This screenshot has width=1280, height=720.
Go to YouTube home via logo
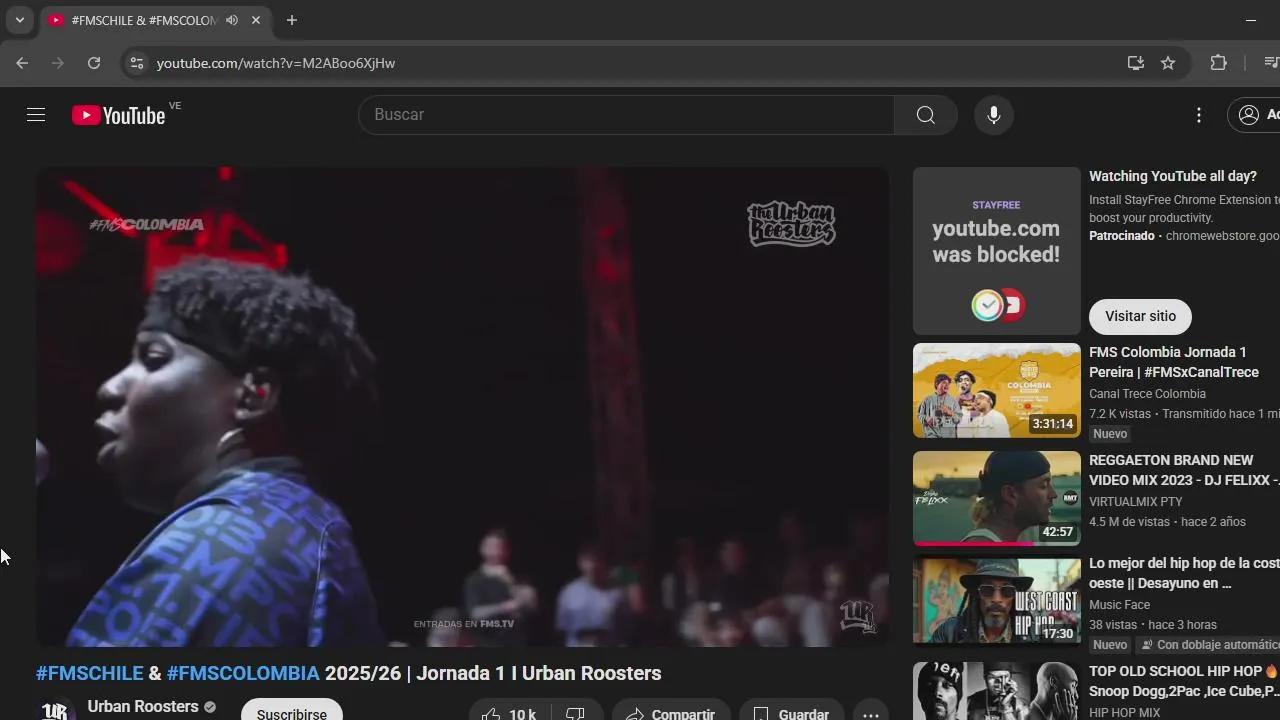pos(118,115)
